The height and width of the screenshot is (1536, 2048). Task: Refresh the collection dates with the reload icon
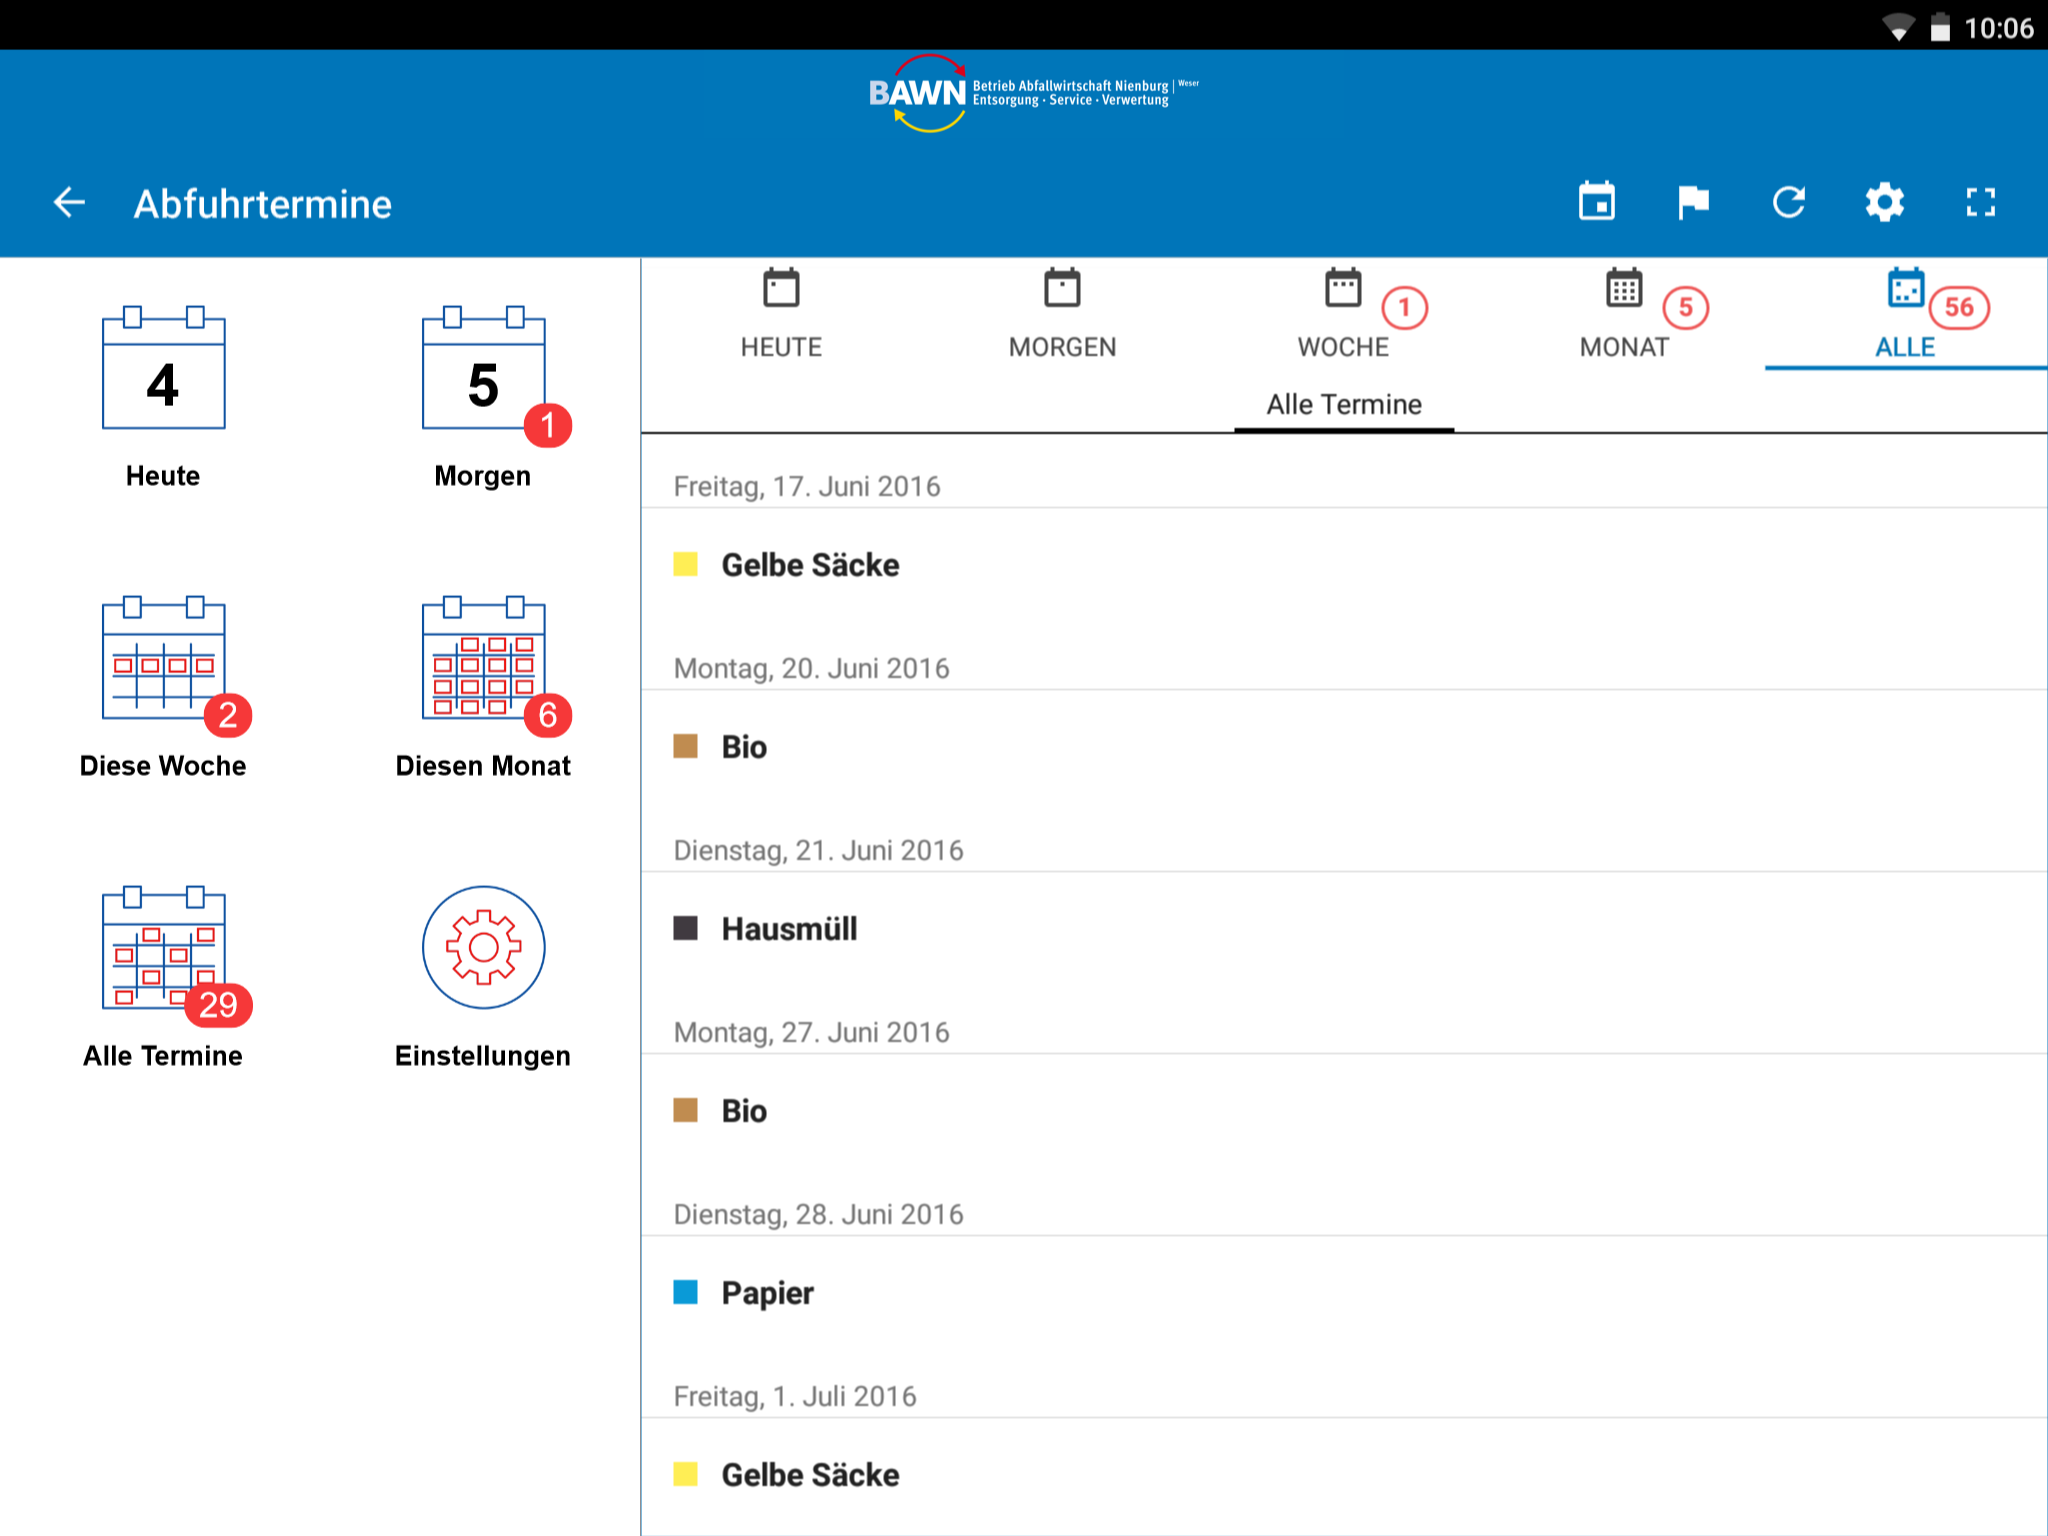click(x=1788, y=203)
